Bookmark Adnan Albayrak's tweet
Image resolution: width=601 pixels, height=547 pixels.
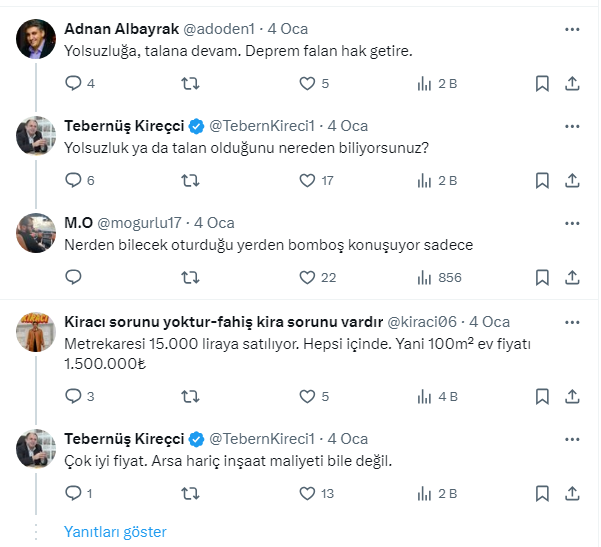(541, 84)
